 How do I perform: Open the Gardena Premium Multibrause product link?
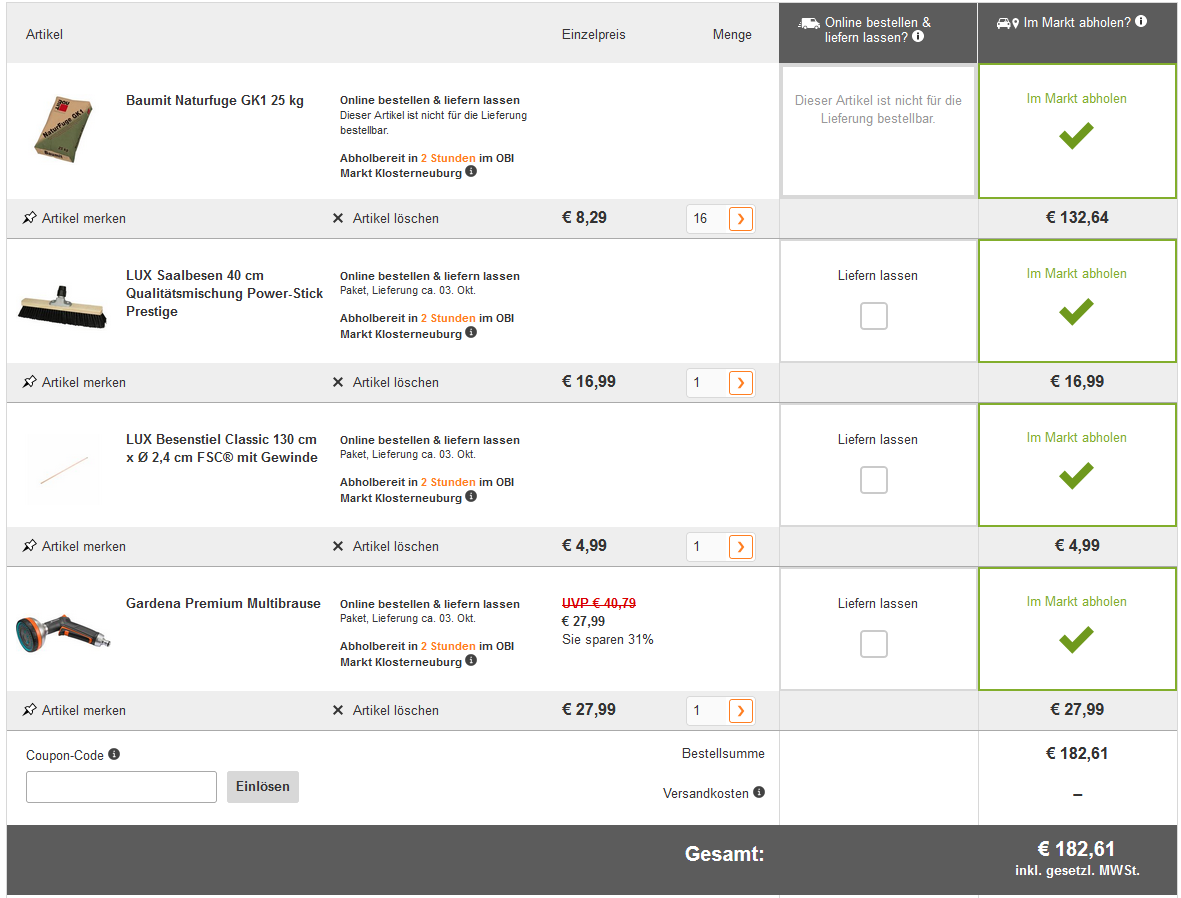pos(223,603)
